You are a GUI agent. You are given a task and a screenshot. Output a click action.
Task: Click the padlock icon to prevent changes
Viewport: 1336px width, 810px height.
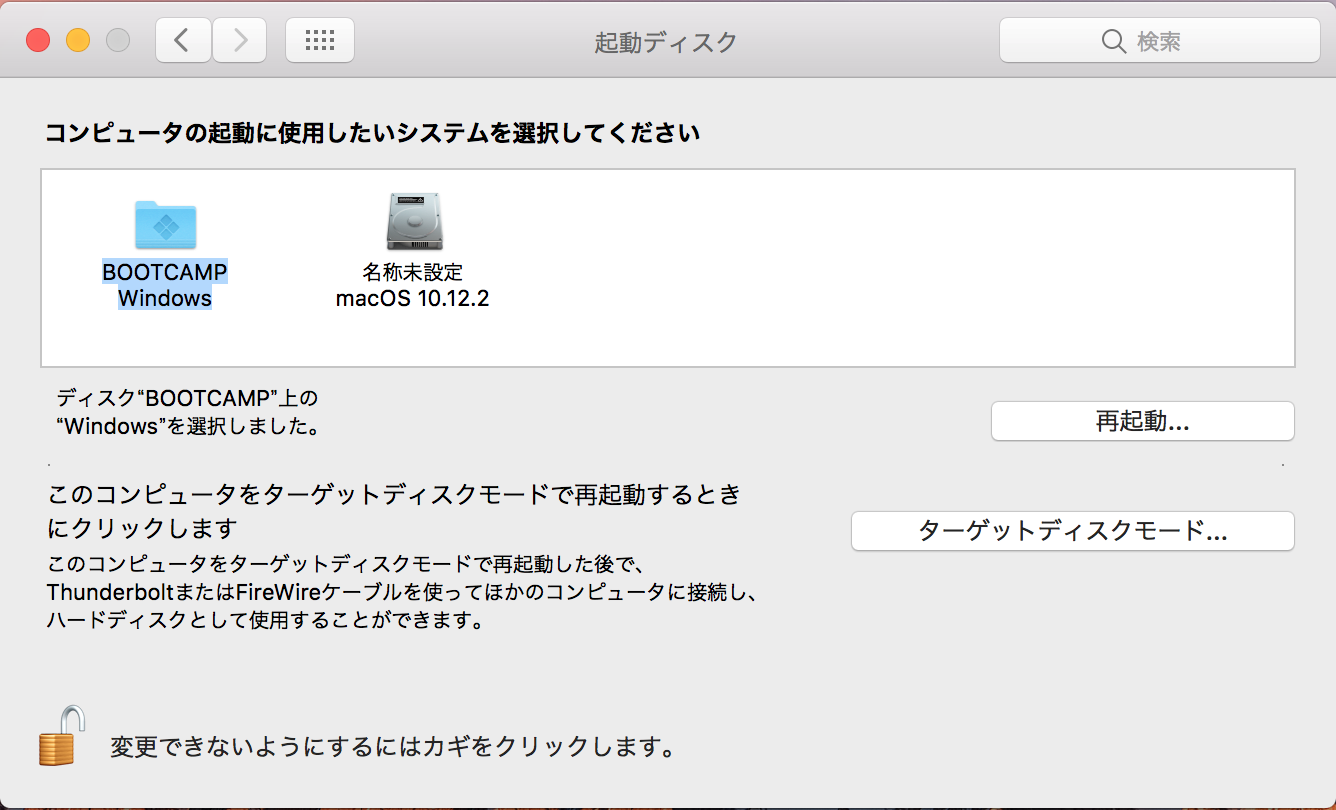point(62,736)
